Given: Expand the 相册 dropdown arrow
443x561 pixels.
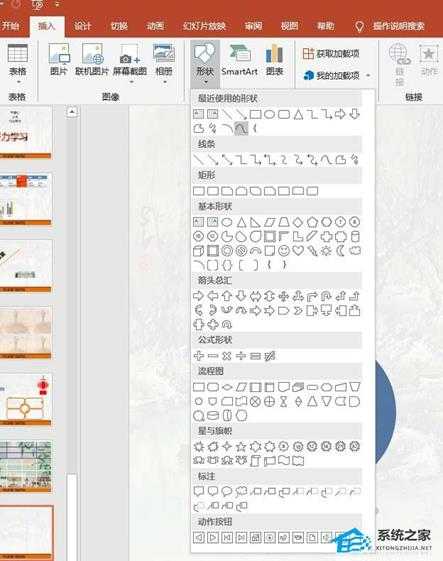Looking at the screenshot, I should point(164,83).
